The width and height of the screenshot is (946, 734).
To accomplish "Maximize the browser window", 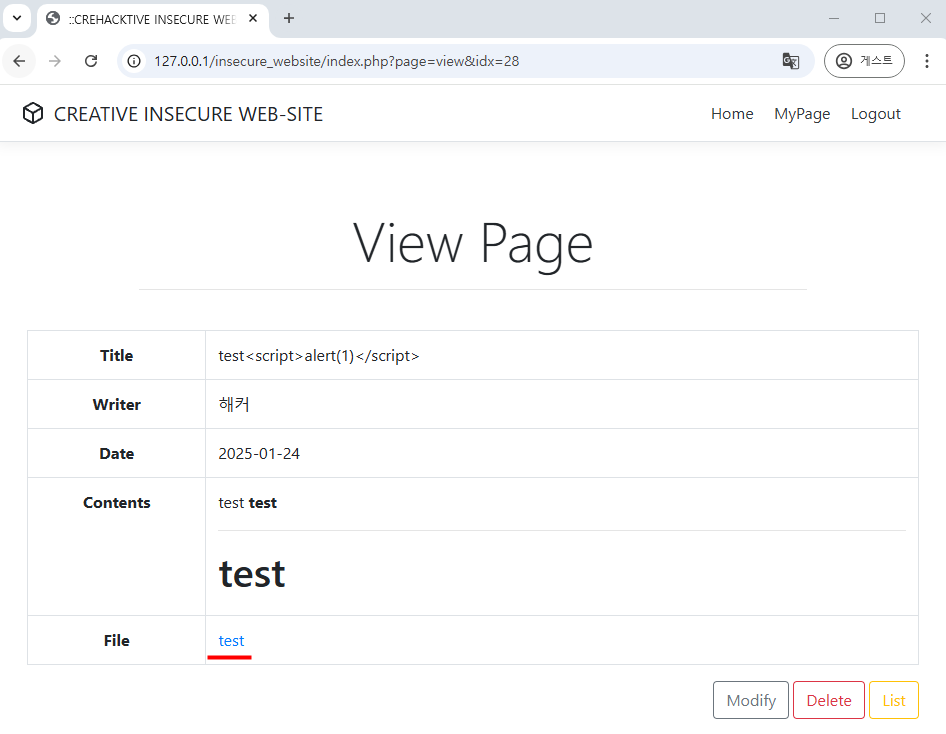I will coord(880,18).
